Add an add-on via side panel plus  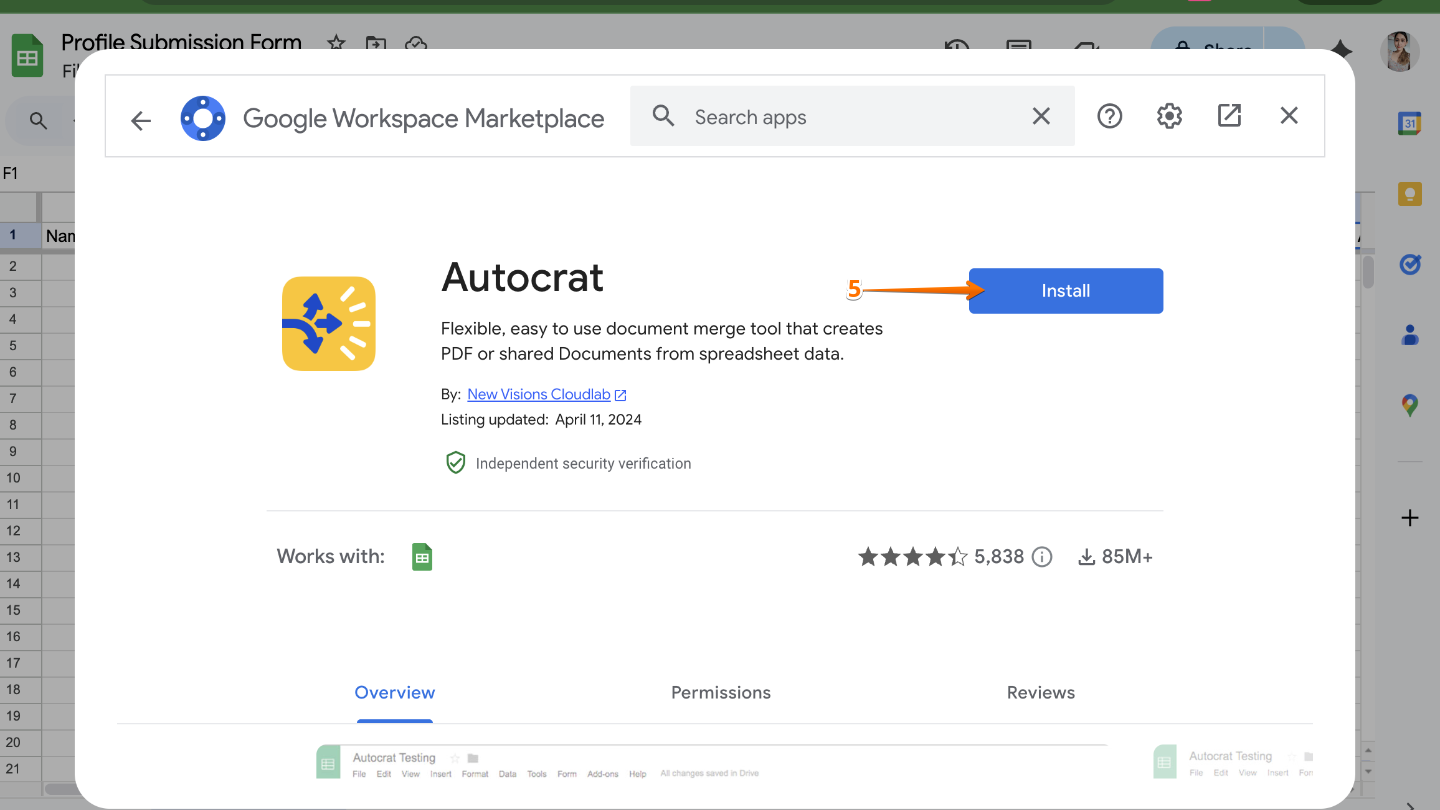click(x=1410, y=517)
